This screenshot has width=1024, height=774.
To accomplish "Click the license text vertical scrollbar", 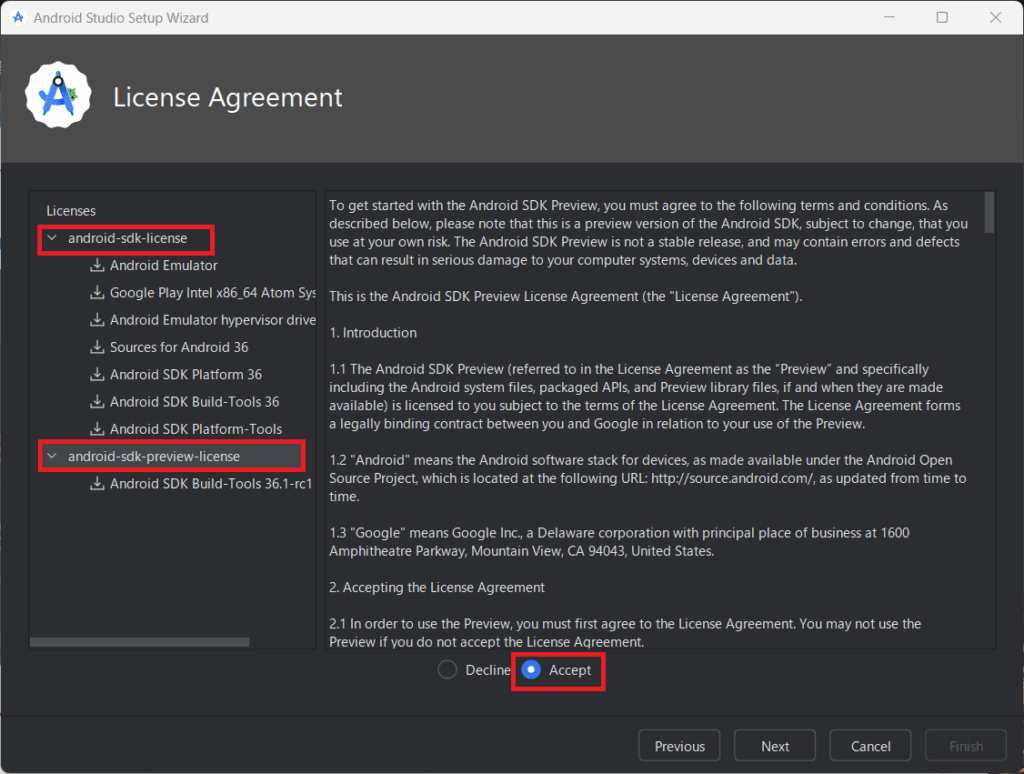I will (989, 212).
